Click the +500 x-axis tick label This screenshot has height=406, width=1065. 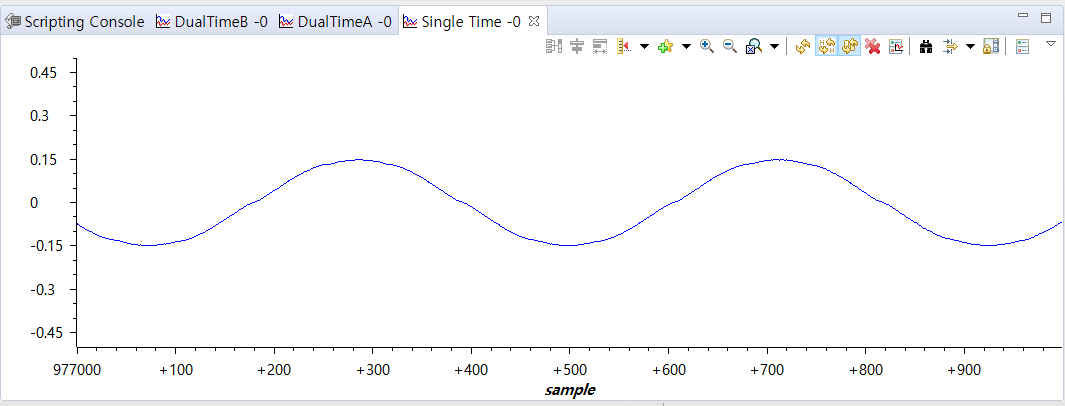pos(570,370)
